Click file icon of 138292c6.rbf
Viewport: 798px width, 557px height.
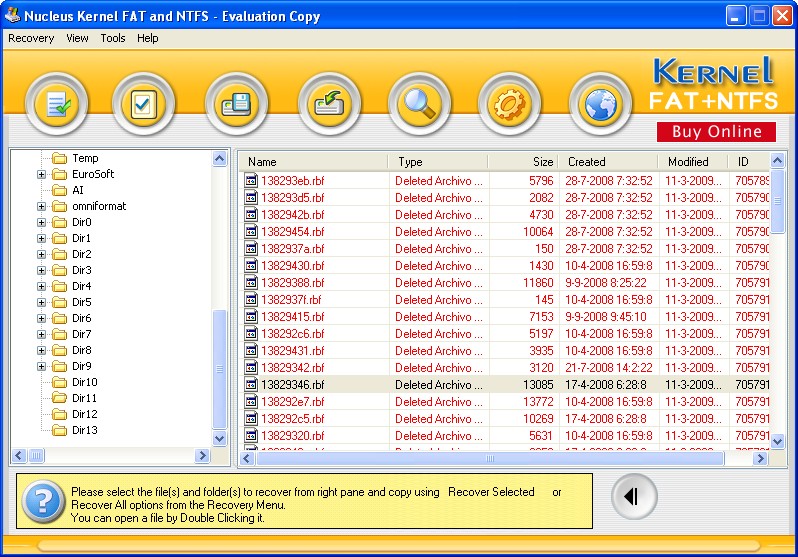point(251,333)
